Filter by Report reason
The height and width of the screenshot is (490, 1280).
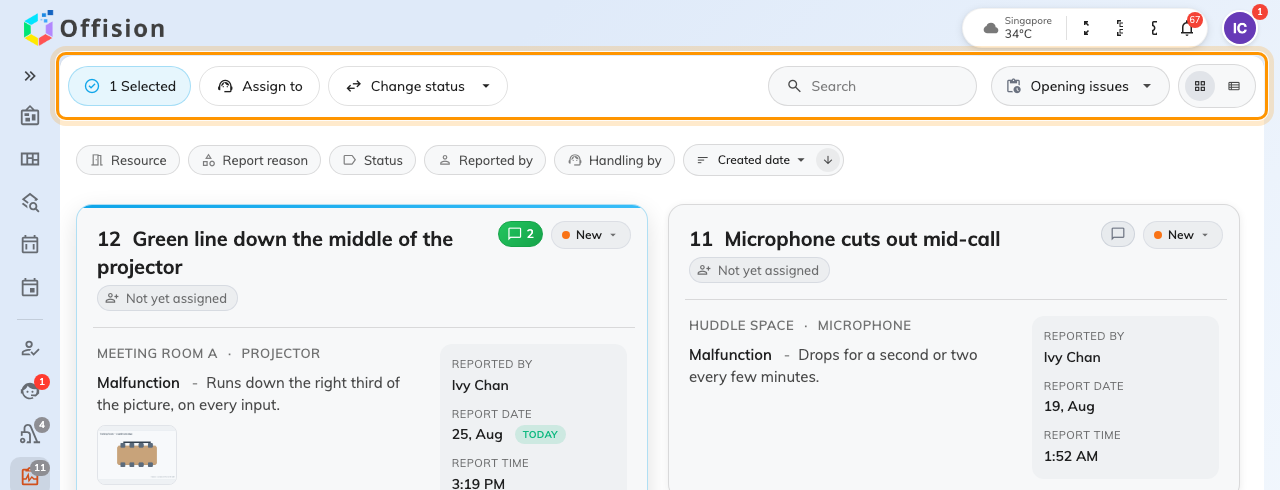(x=255, y=160)
